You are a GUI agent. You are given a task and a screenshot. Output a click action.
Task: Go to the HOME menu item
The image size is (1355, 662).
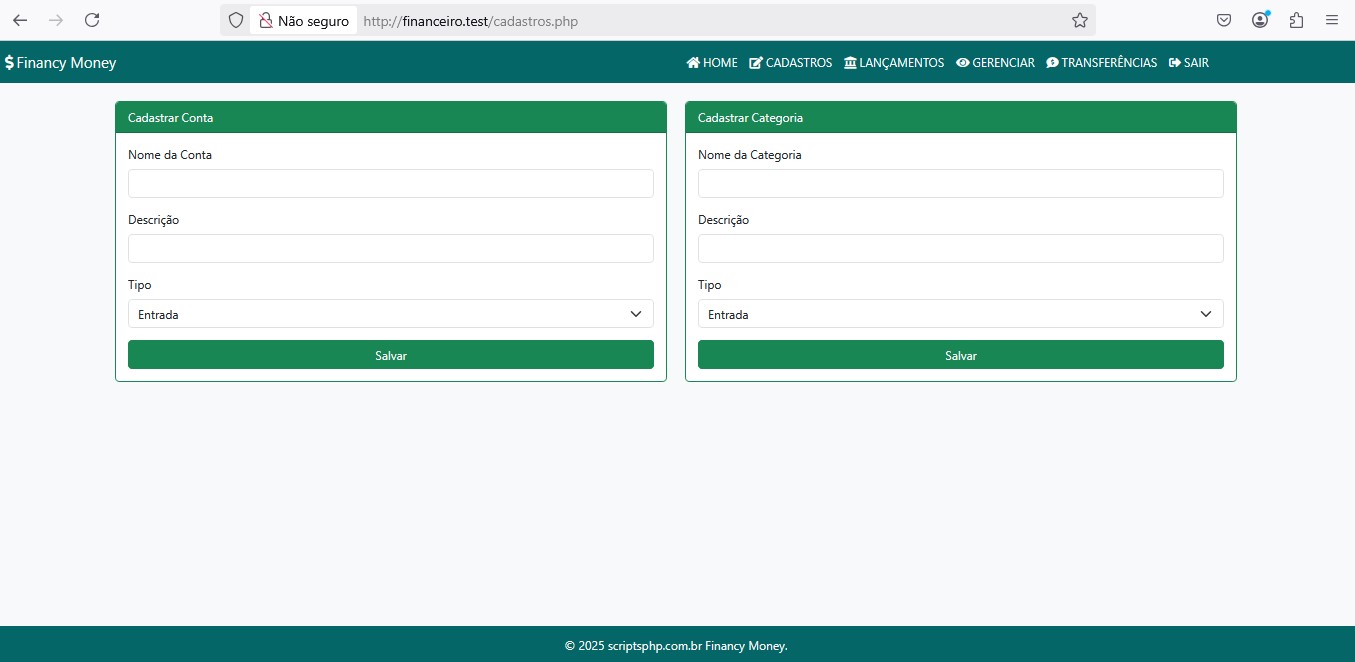[x=712, y=63]
